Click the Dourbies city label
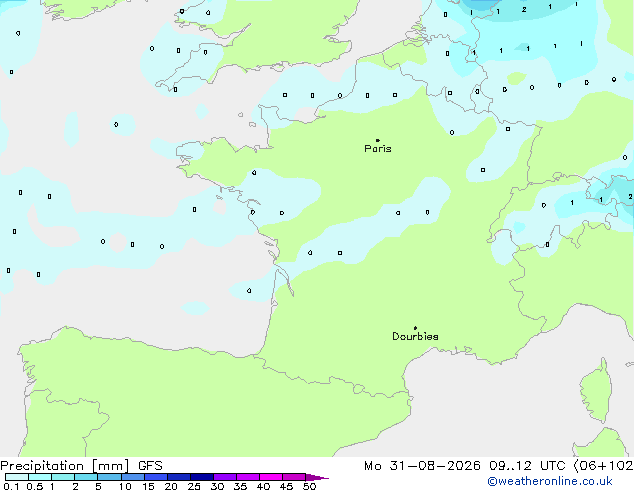The image size is (634, 490). (415, 336)
